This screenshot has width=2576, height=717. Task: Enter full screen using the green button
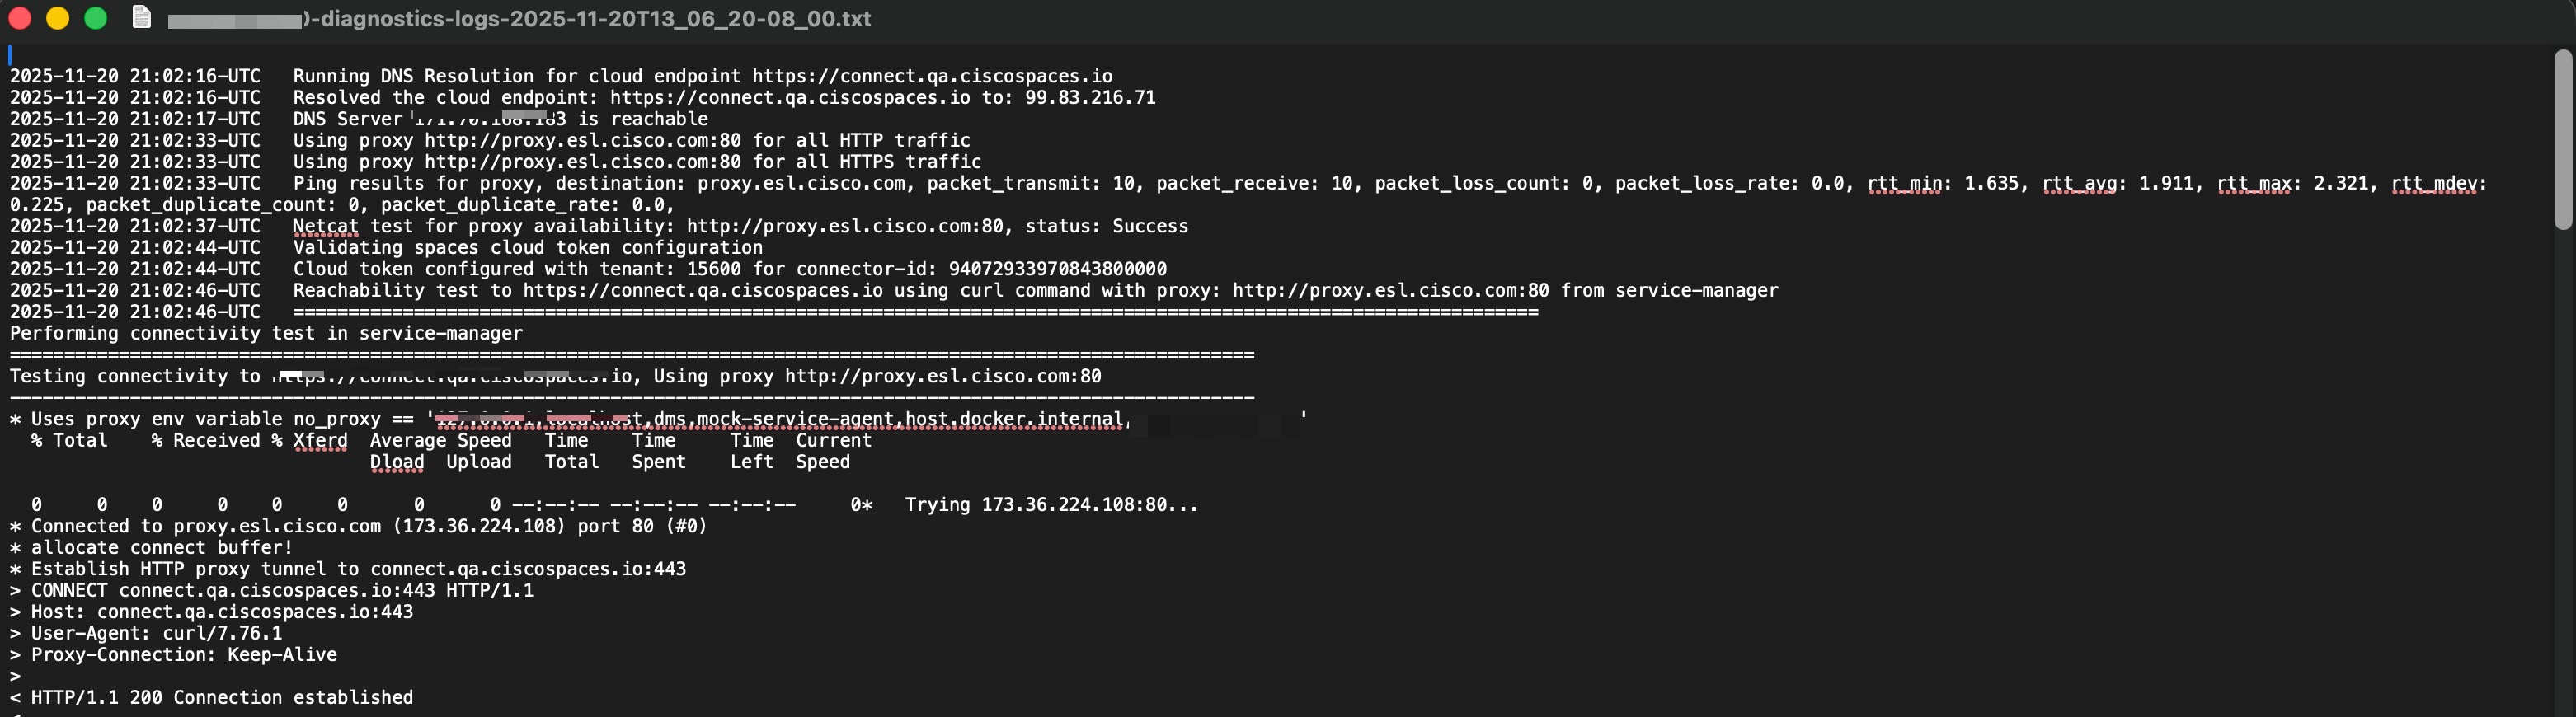click(x=96, y=18)
